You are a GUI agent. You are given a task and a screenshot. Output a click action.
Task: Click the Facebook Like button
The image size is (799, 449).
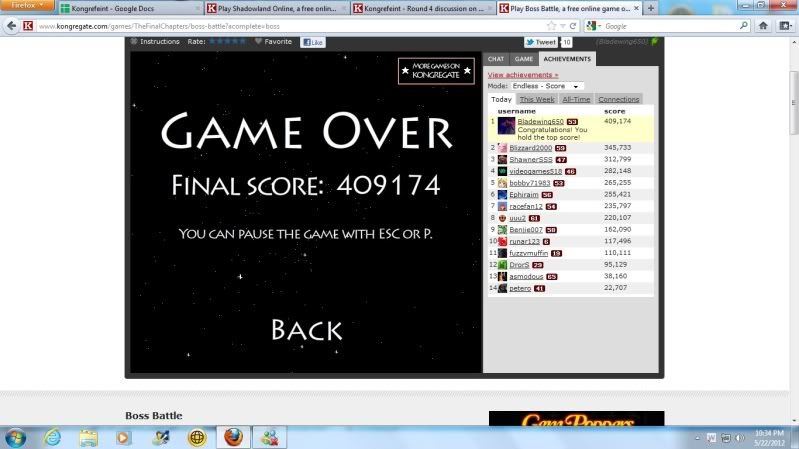[x=313, y=42]
